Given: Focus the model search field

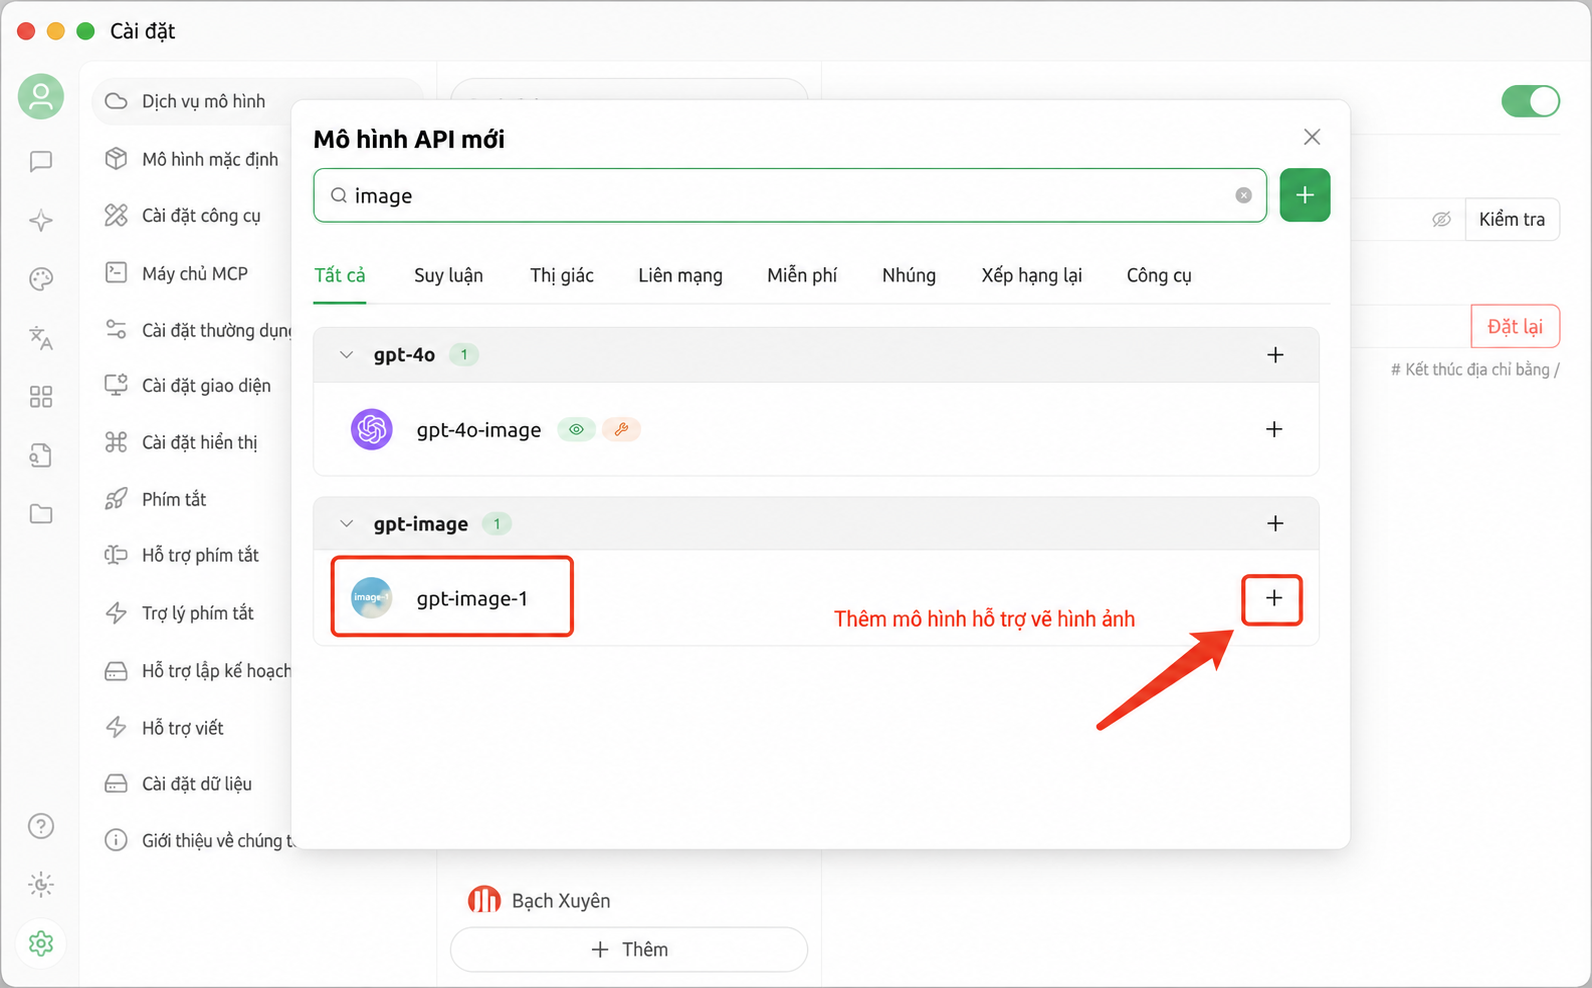Looking at the screenshot, I should 790,195.
